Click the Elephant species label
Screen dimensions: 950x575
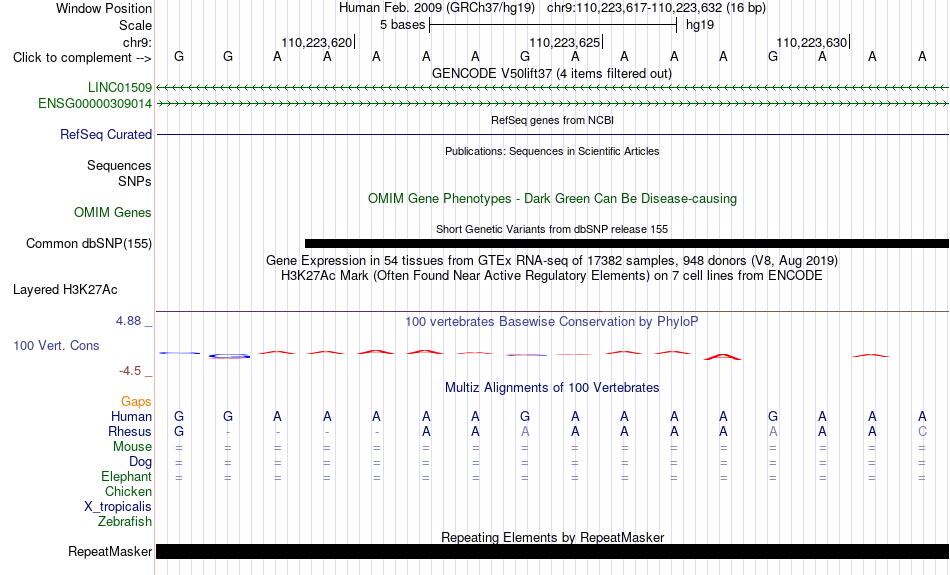point(127,476)
